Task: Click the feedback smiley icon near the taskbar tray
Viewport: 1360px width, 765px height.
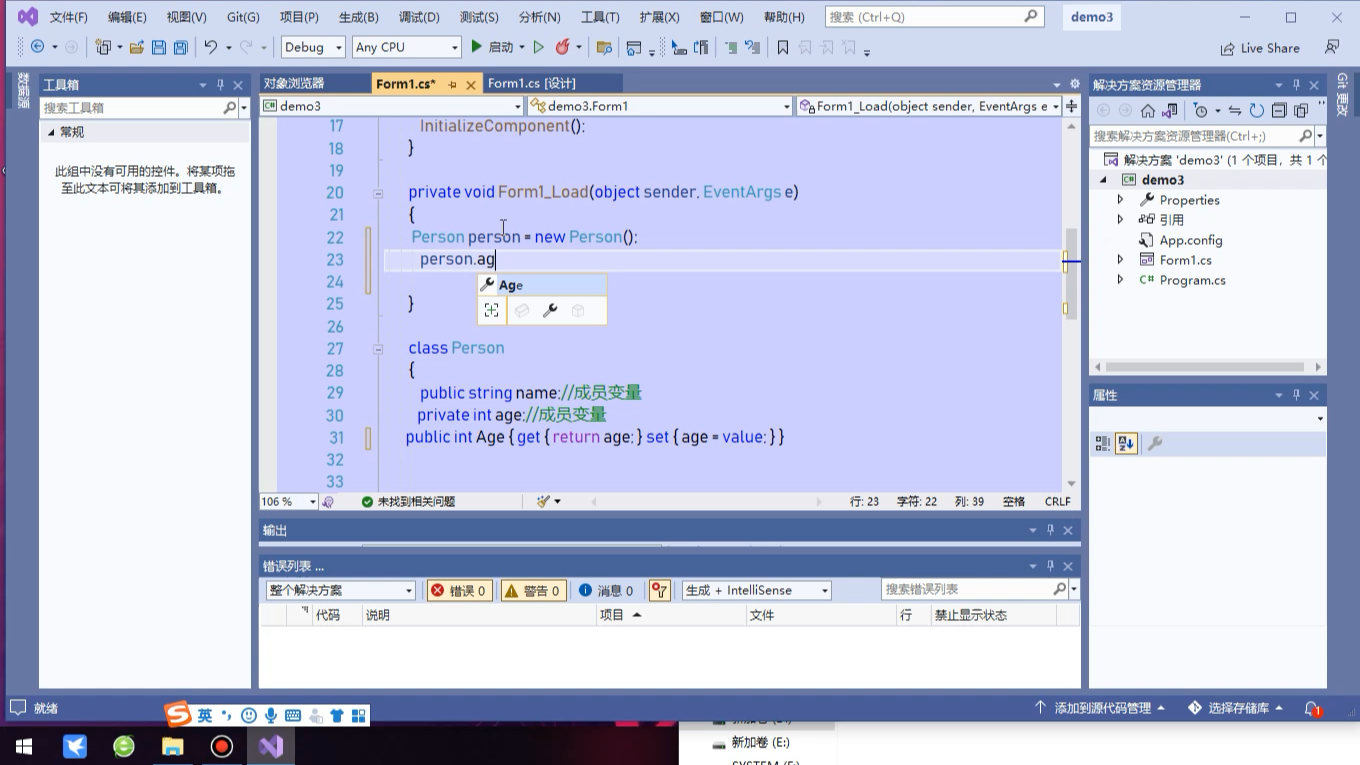Action: point(247,714)
